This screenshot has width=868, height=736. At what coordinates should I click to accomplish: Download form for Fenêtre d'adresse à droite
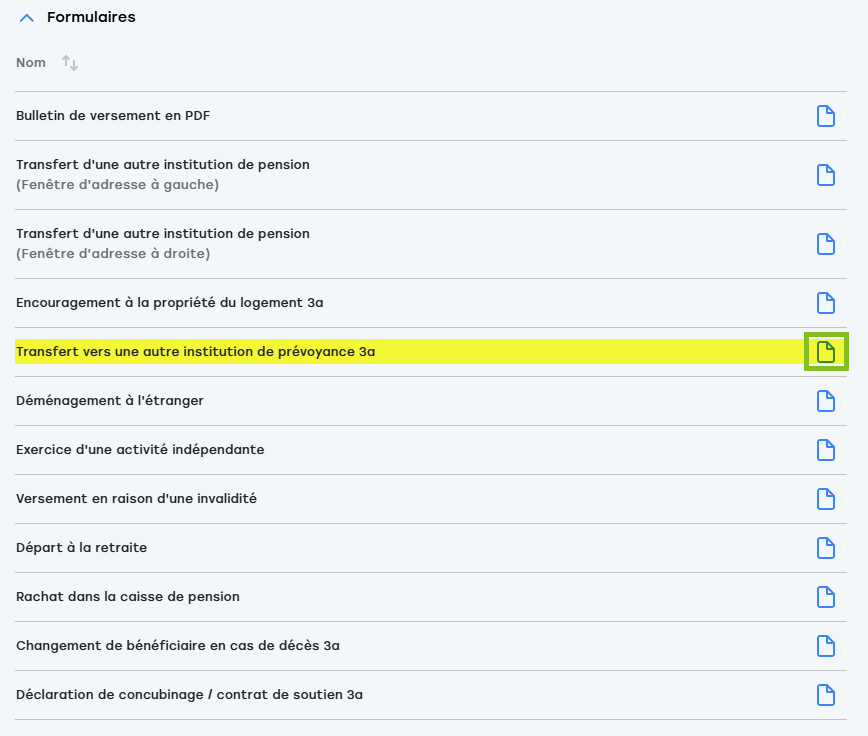click(826, 244)
